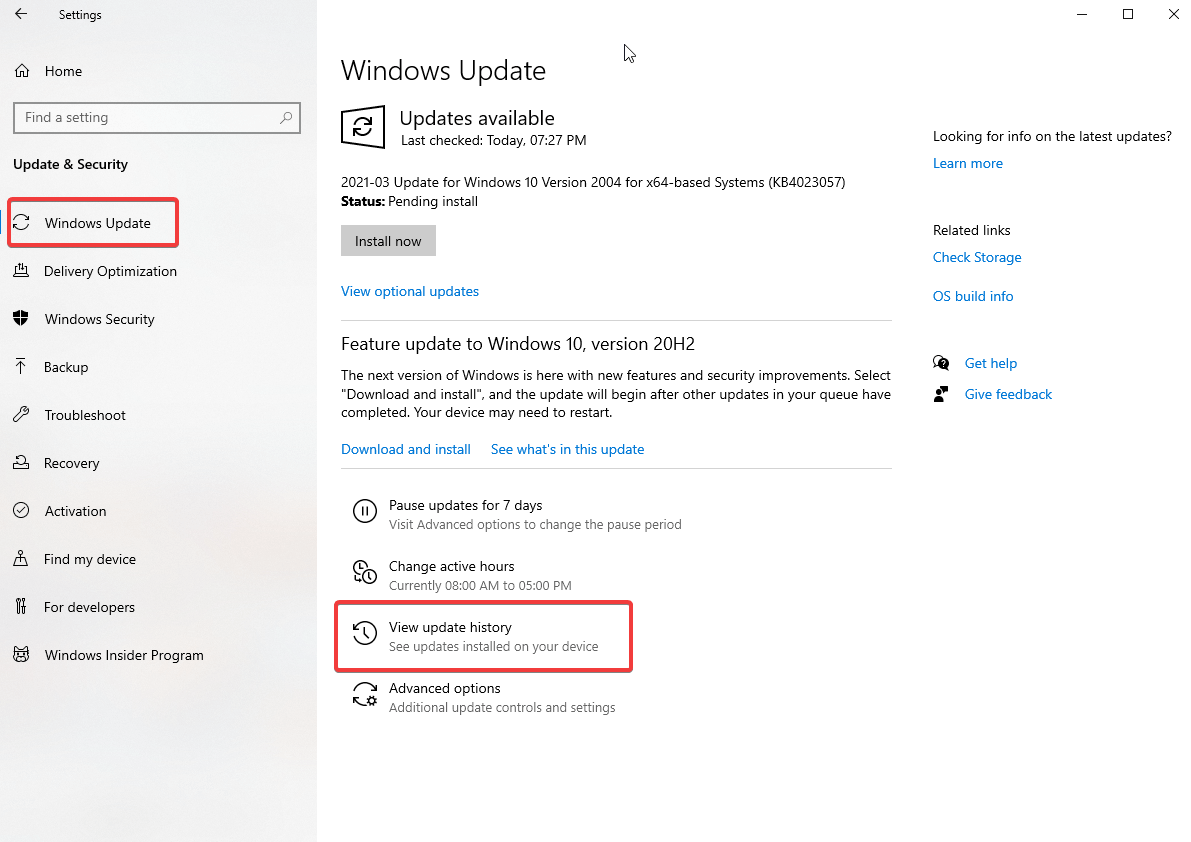
Task: Open Recovery using its refresh icon
Action: (x=22, y=463)
